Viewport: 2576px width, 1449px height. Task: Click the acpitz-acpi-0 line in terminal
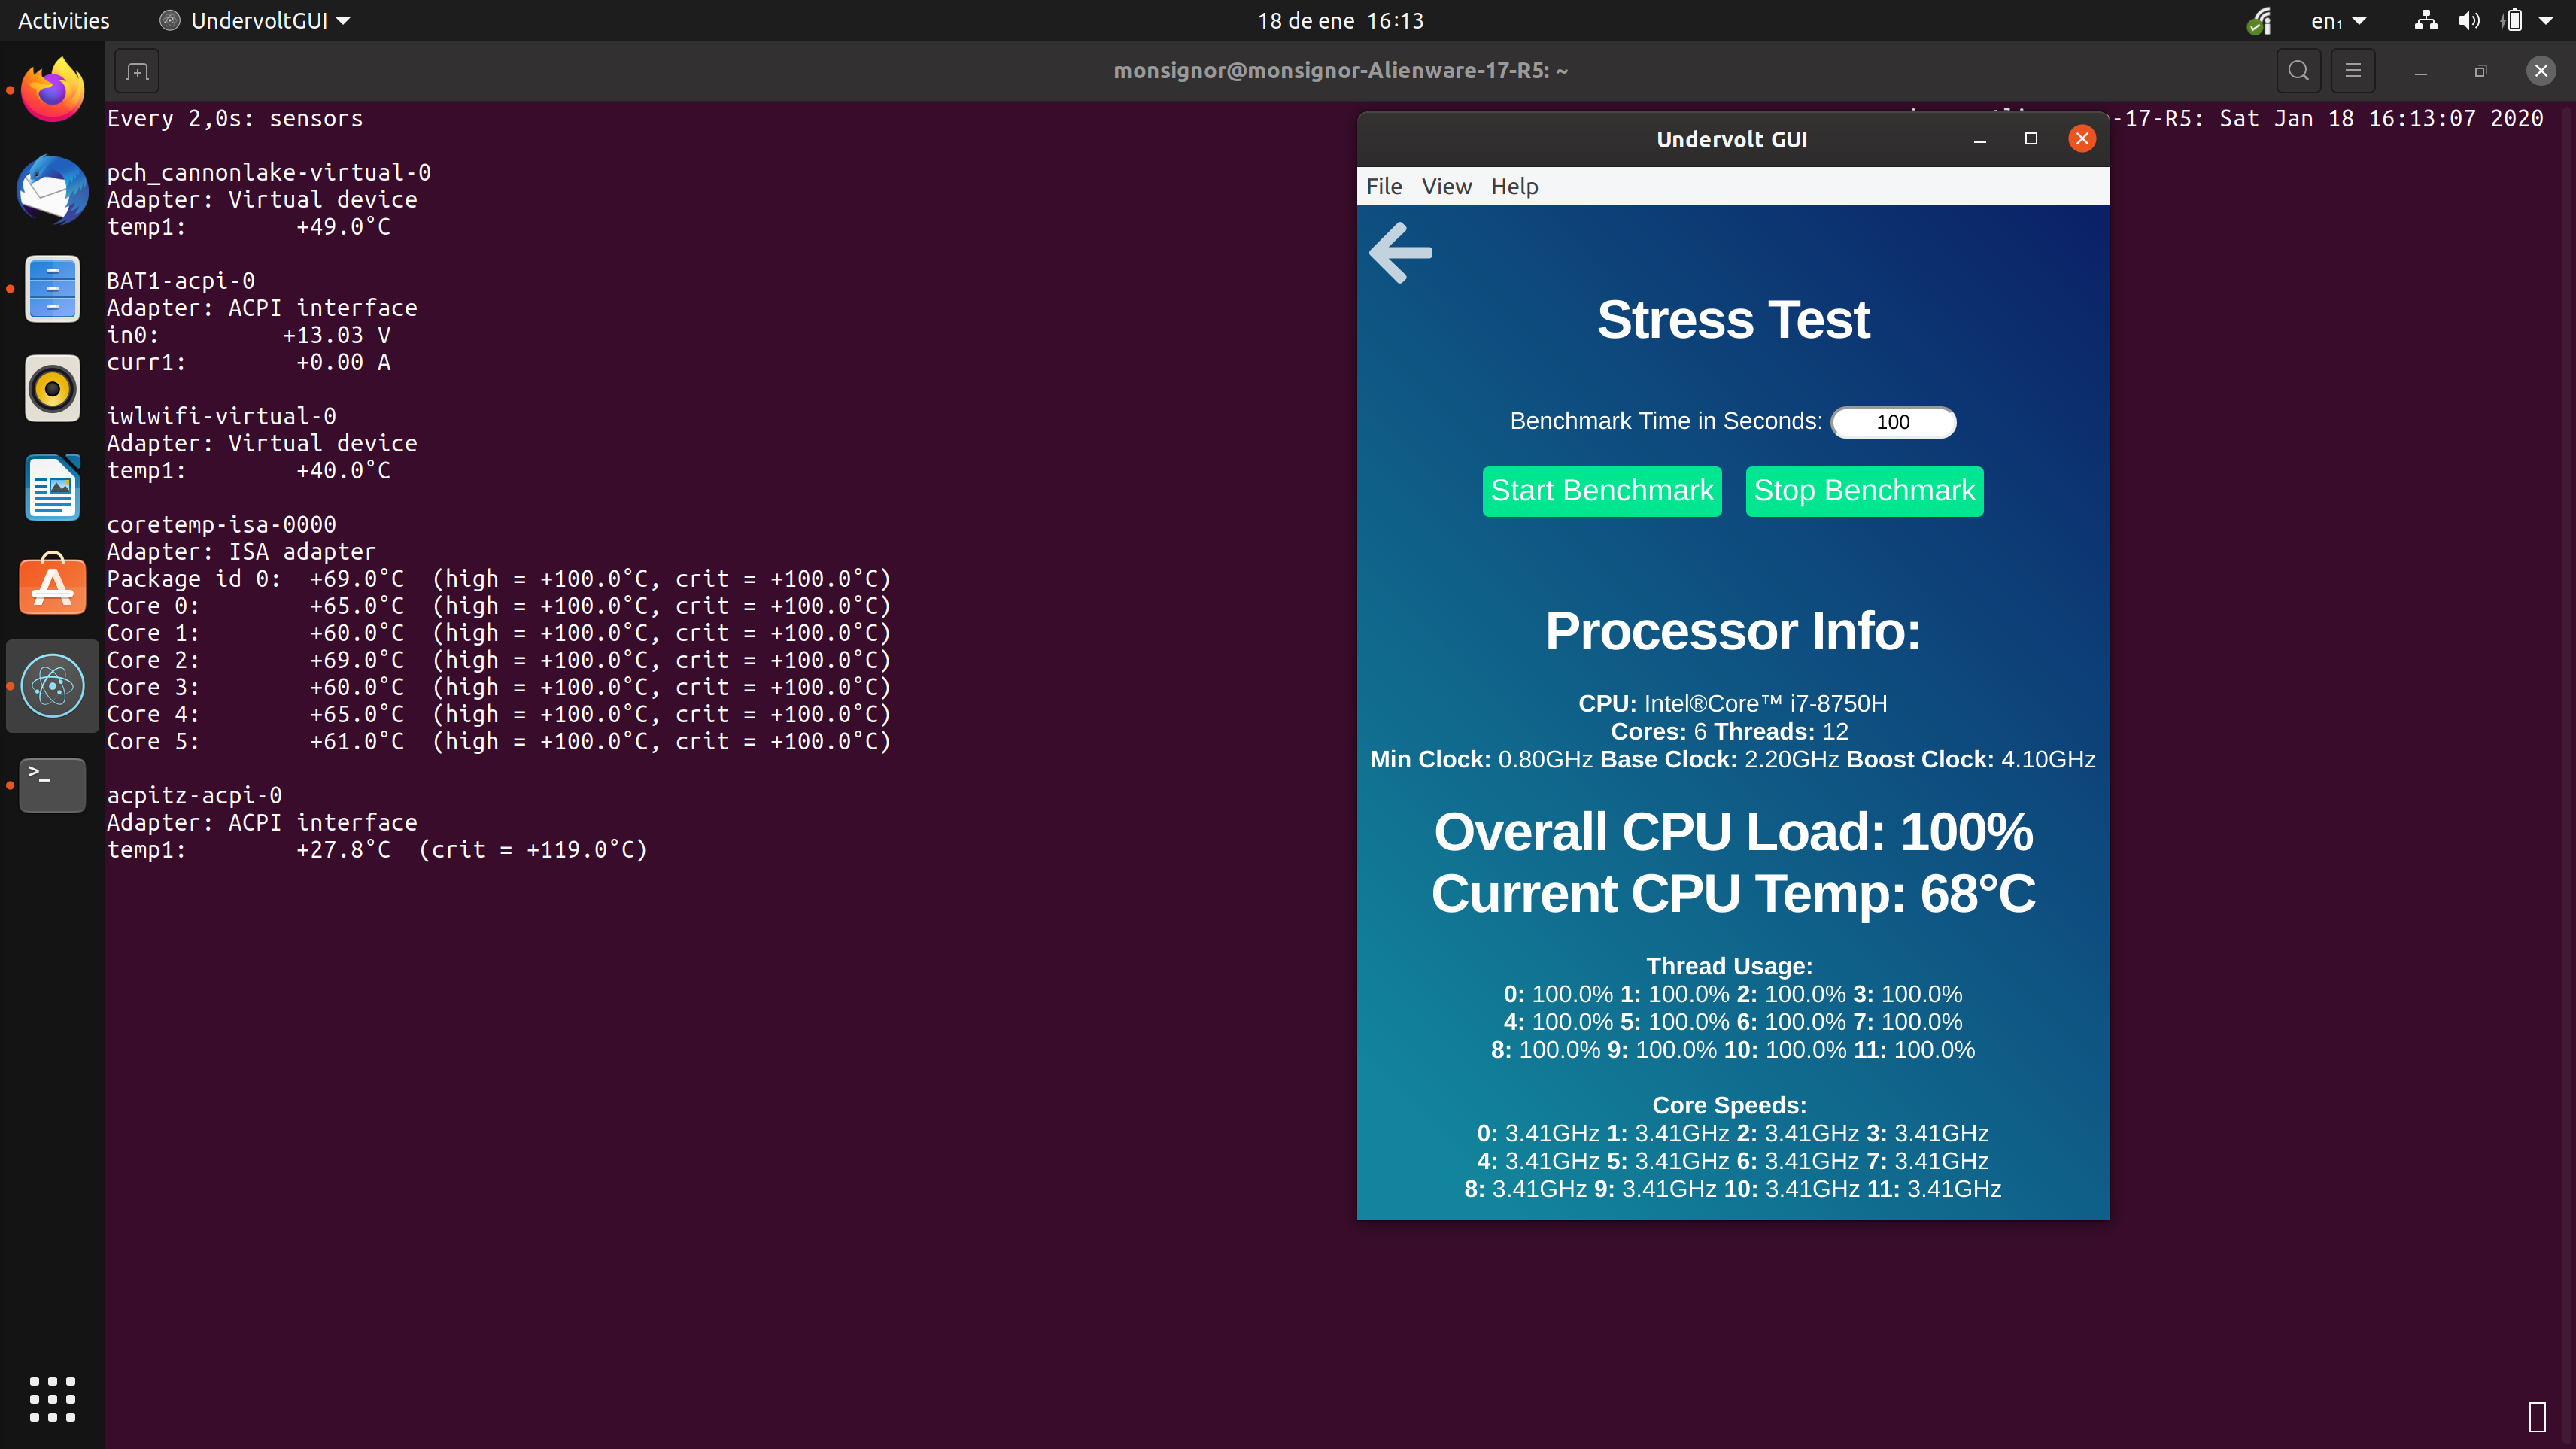pyautogui.click(x=194, y=796)
